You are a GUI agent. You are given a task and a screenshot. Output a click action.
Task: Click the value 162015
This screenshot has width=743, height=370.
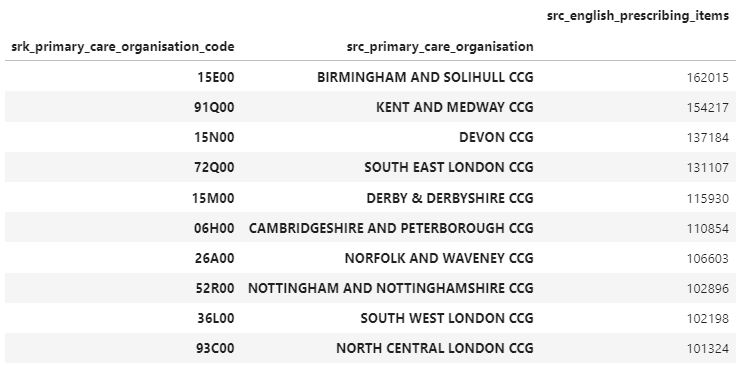(x=707, y=77)
